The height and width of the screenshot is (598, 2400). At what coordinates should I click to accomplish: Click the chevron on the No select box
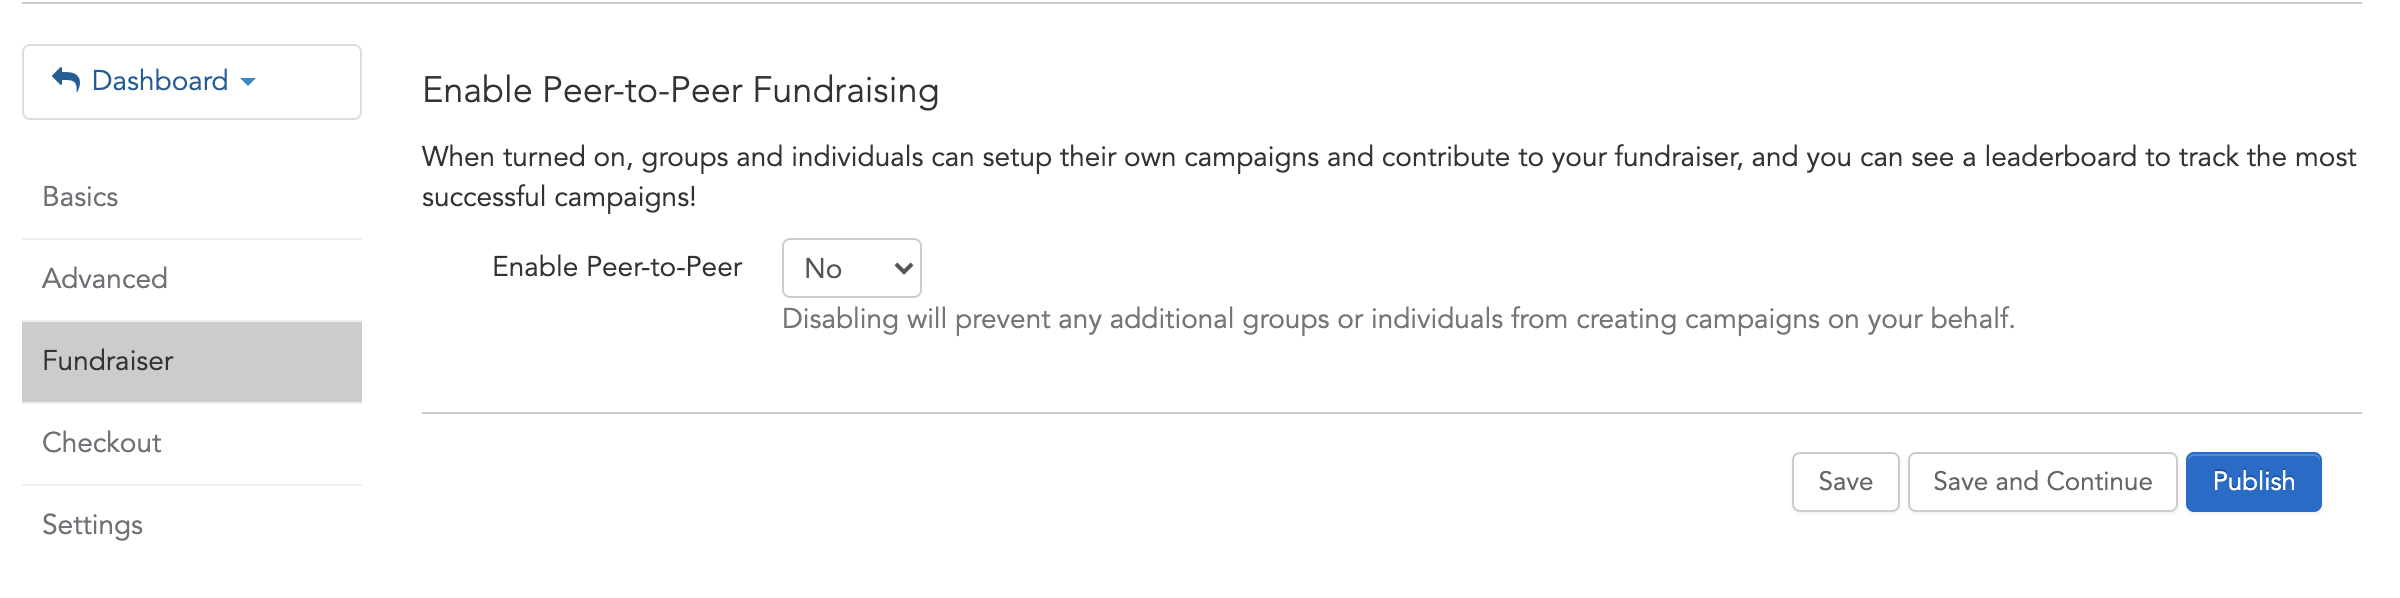click(x=903, y=268)
